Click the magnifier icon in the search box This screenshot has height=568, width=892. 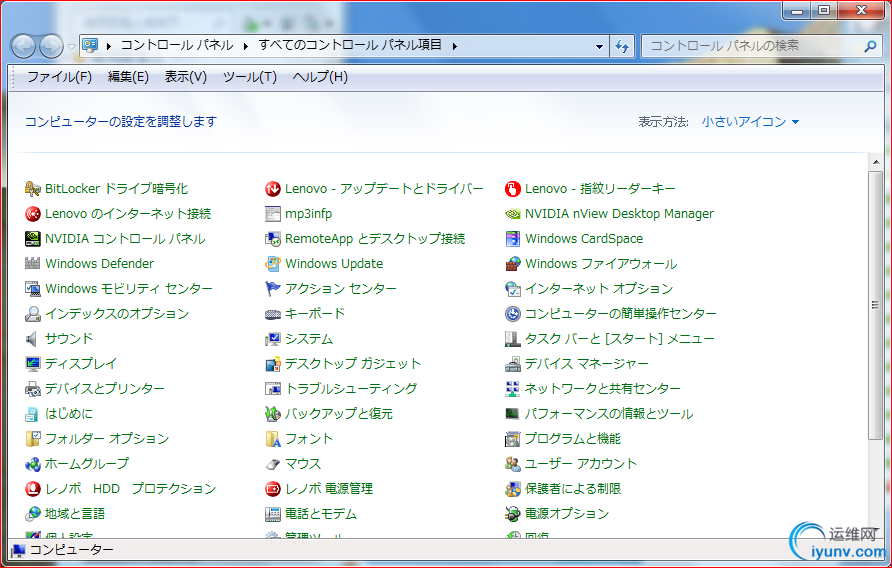click(x=870, y=46)
